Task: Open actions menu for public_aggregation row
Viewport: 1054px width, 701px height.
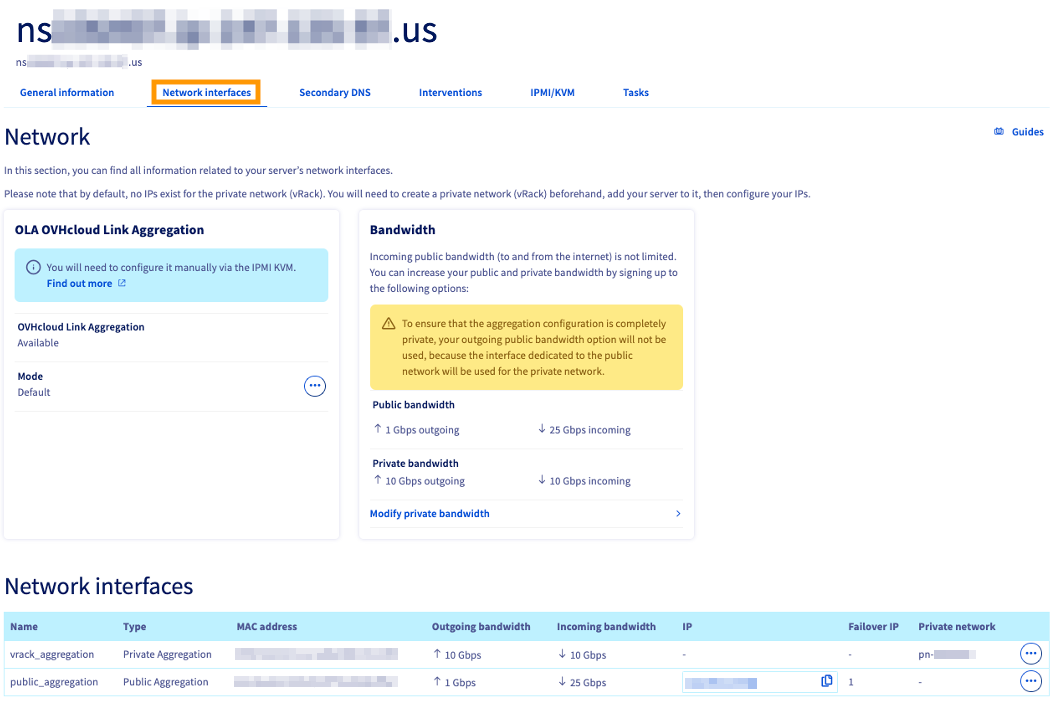Action: pos(1030,681)
